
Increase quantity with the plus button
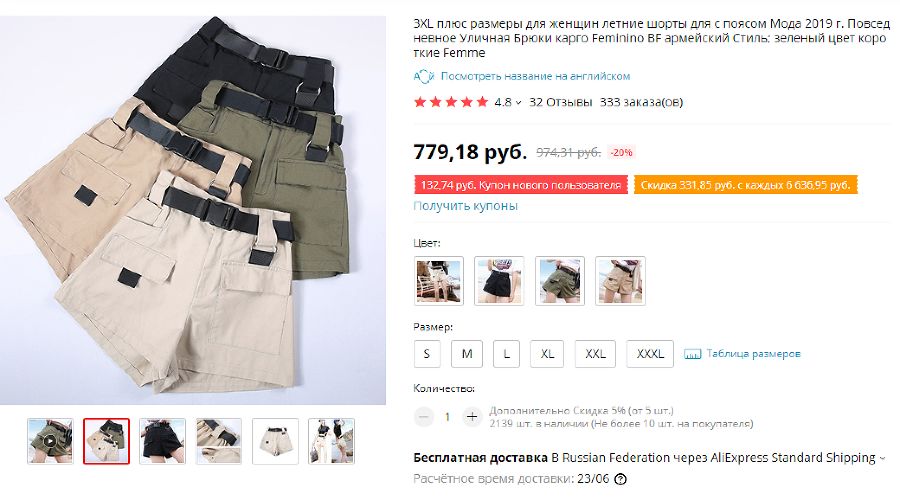click(x=472, y=417)
